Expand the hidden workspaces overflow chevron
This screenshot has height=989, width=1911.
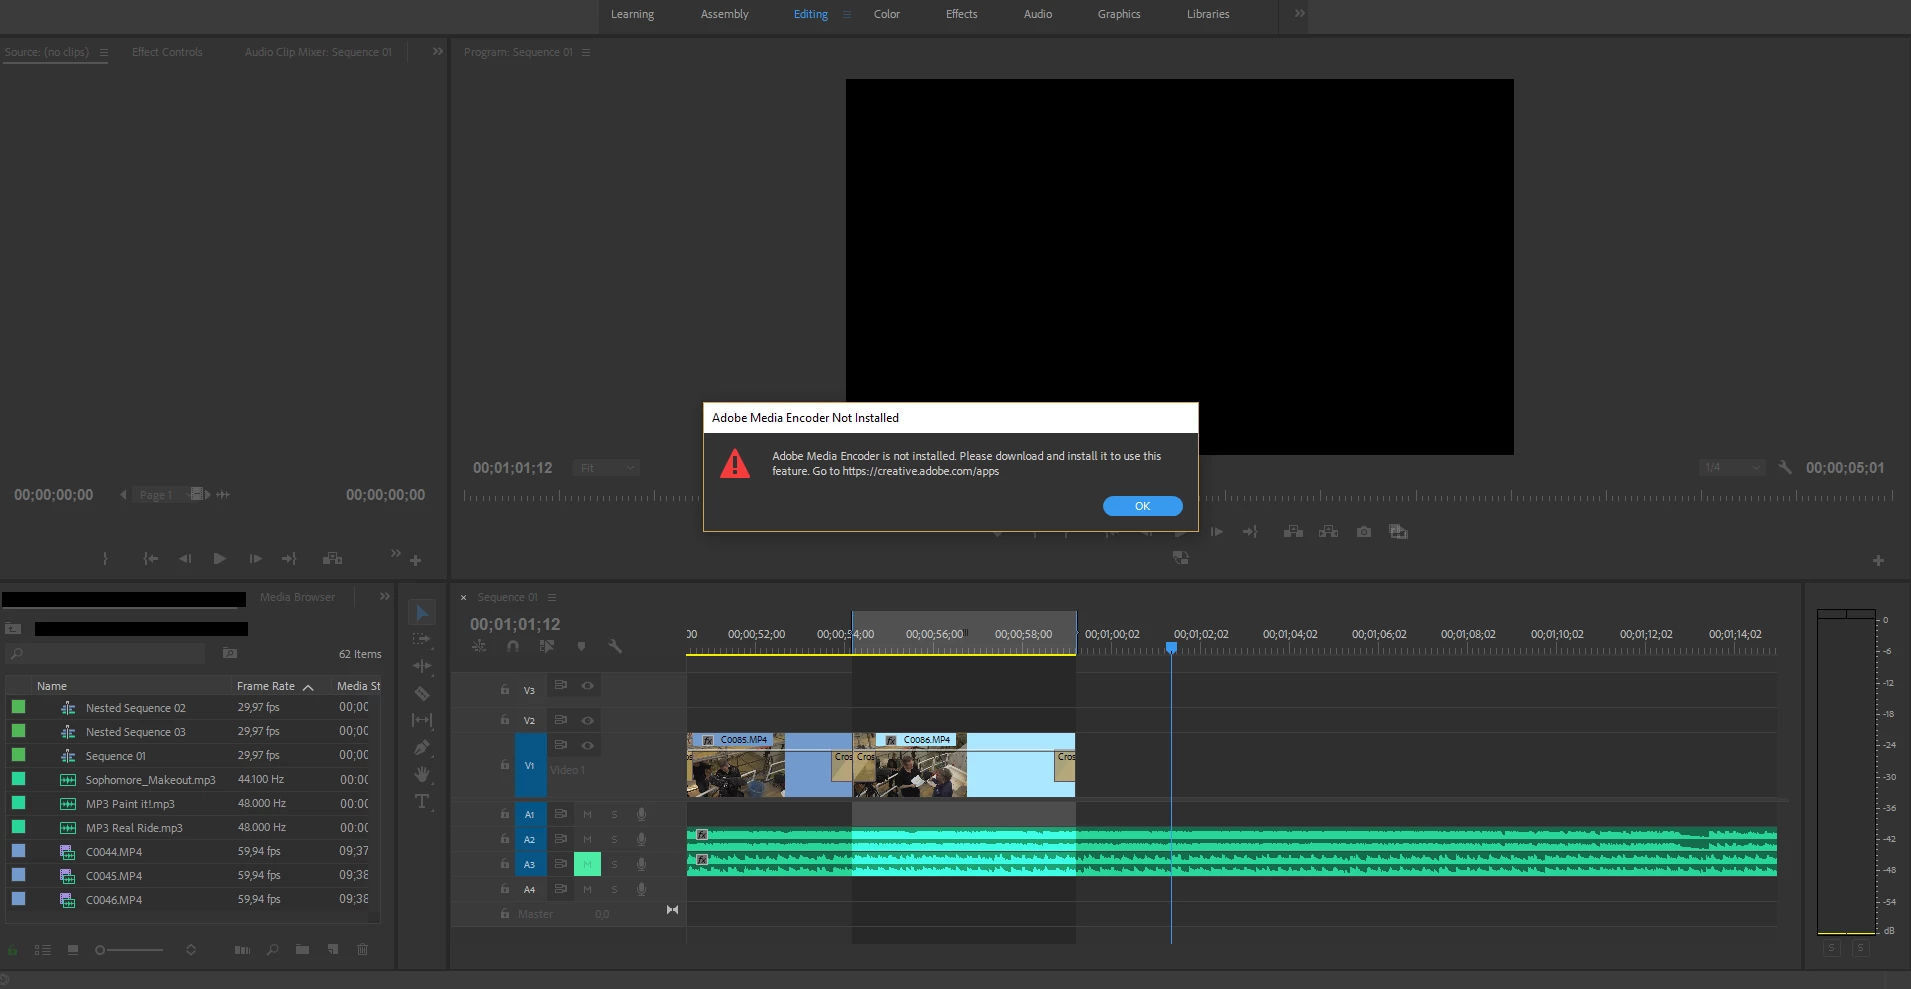click(1299, 14)
